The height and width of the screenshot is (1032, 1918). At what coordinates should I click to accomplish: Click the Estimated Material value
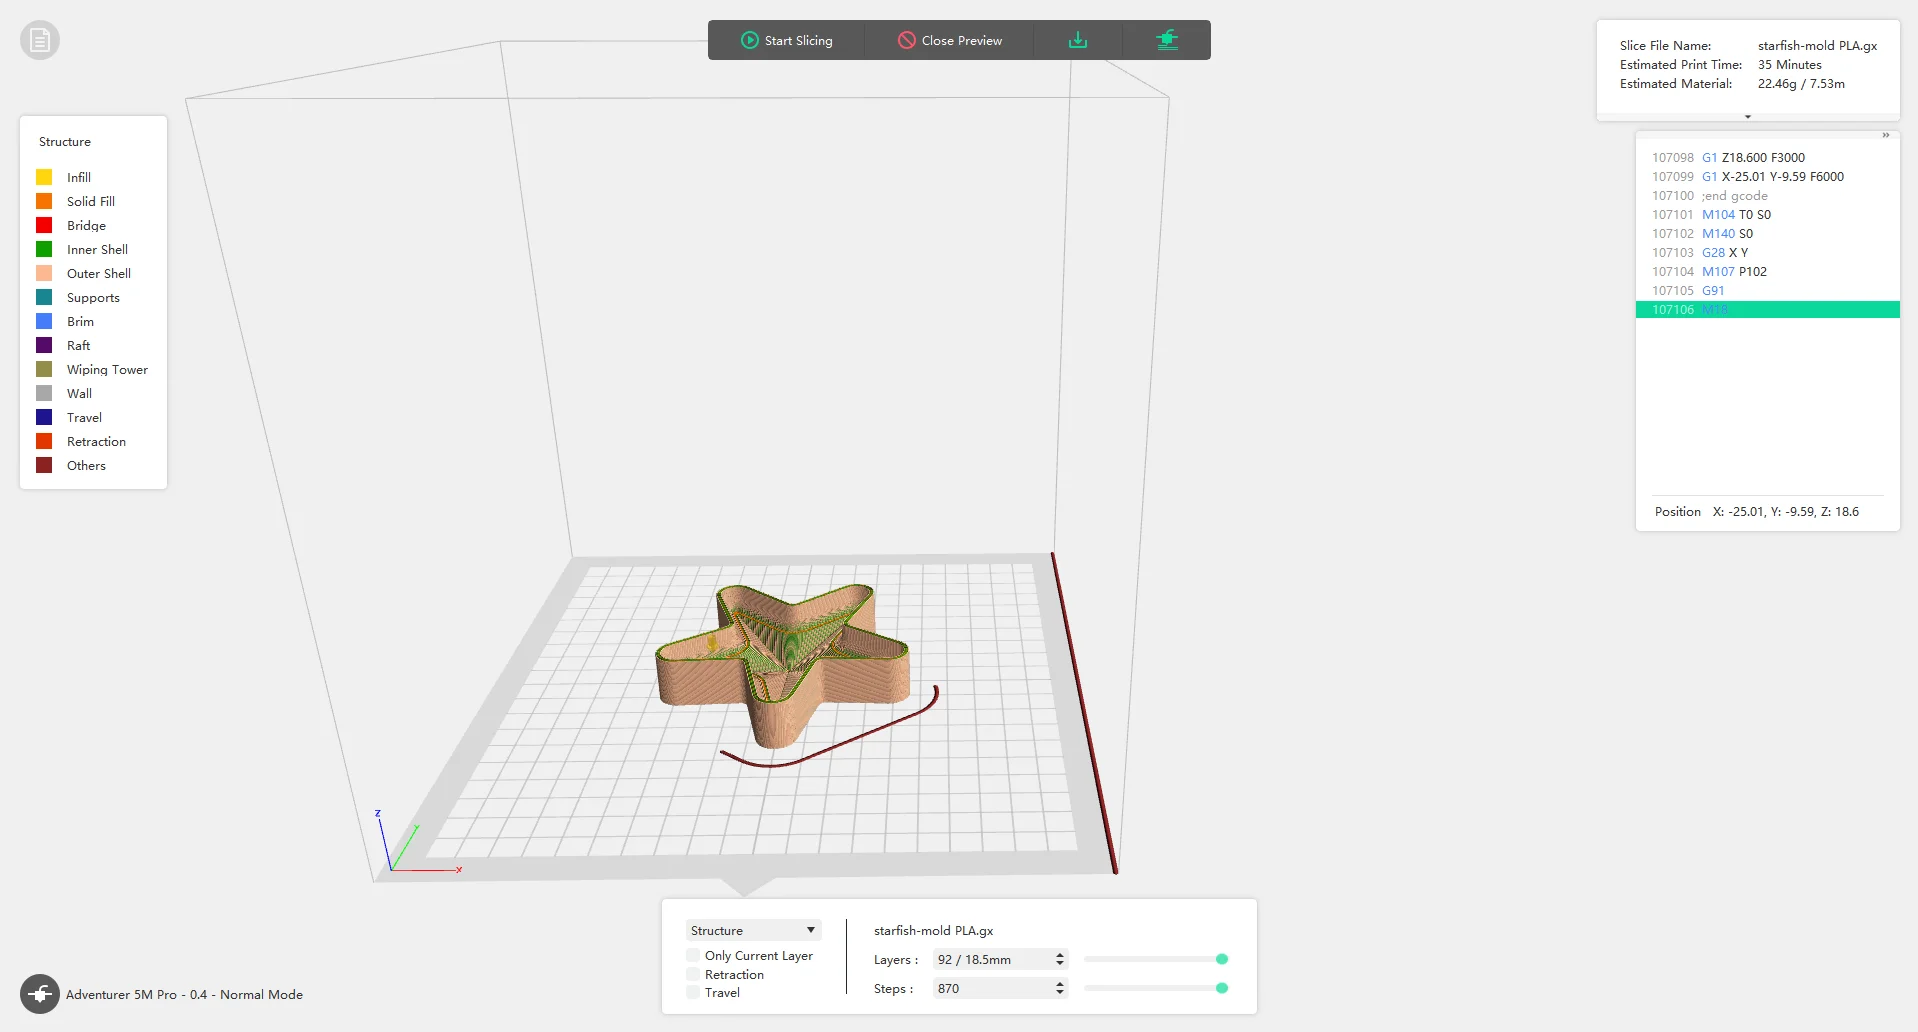(x=1801, y=83)
